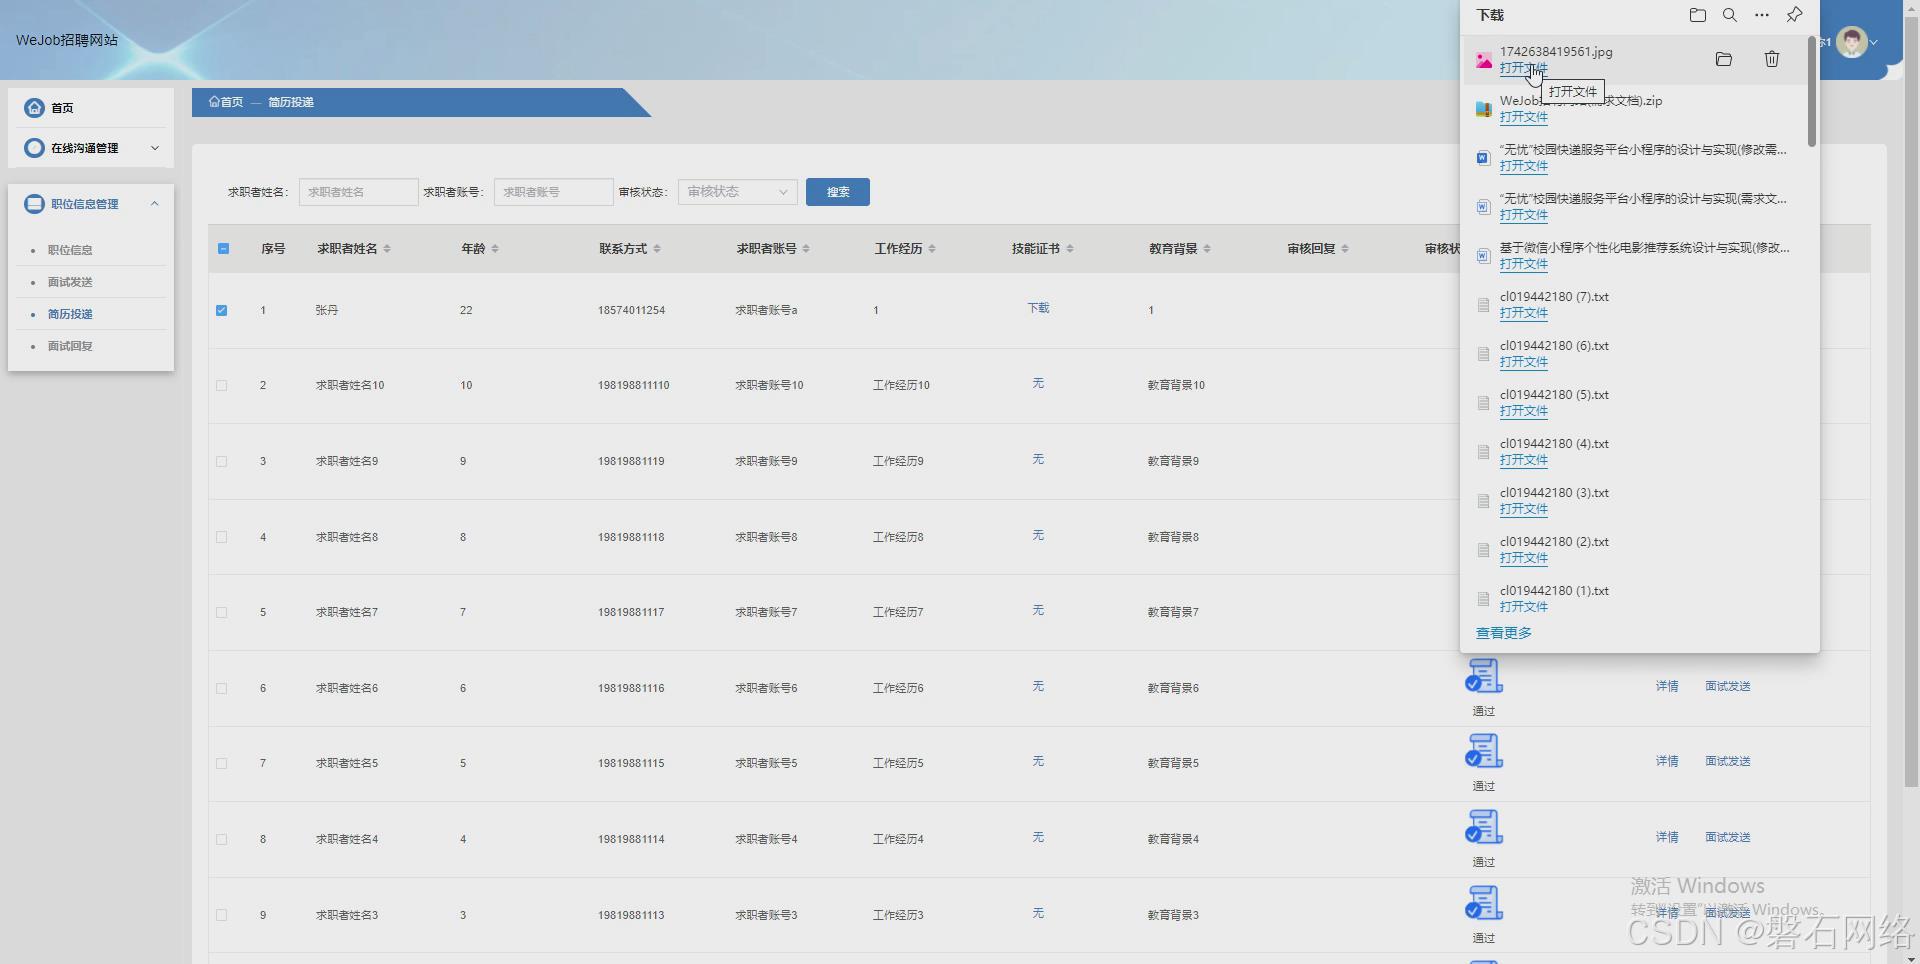Image resolution: width=1920 pixels, height=964 pixels.
Task: Pin the downloads panel
Action: coord(1794,15)
